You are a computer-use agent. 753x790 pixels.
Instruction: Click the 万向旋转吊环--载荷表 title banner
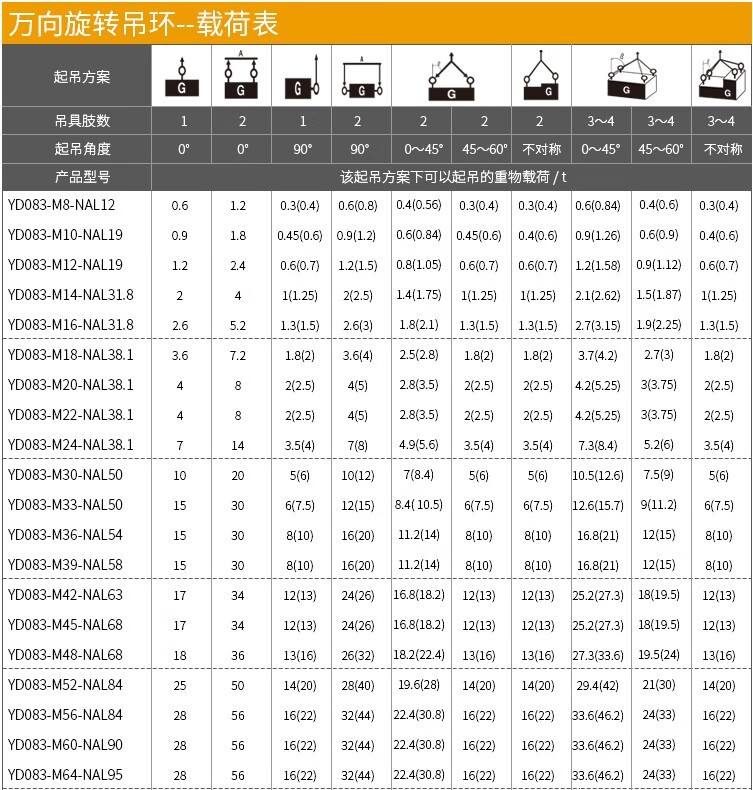click(143, 24)
